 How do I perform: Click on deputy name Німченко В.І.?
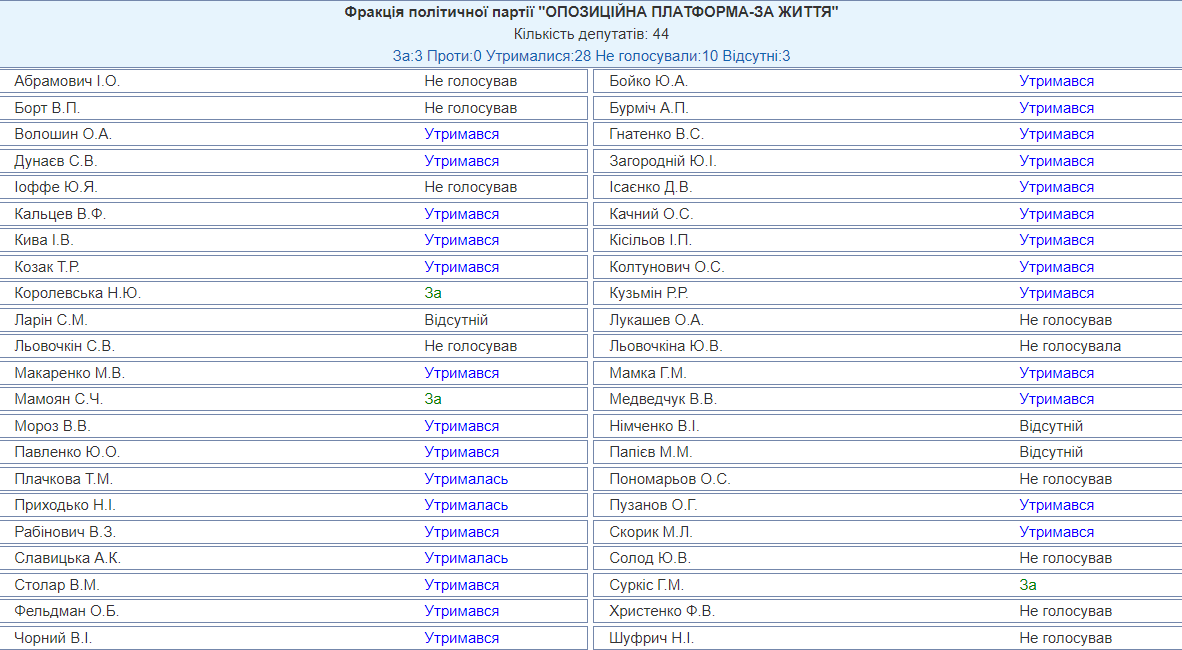coord(655,426)
